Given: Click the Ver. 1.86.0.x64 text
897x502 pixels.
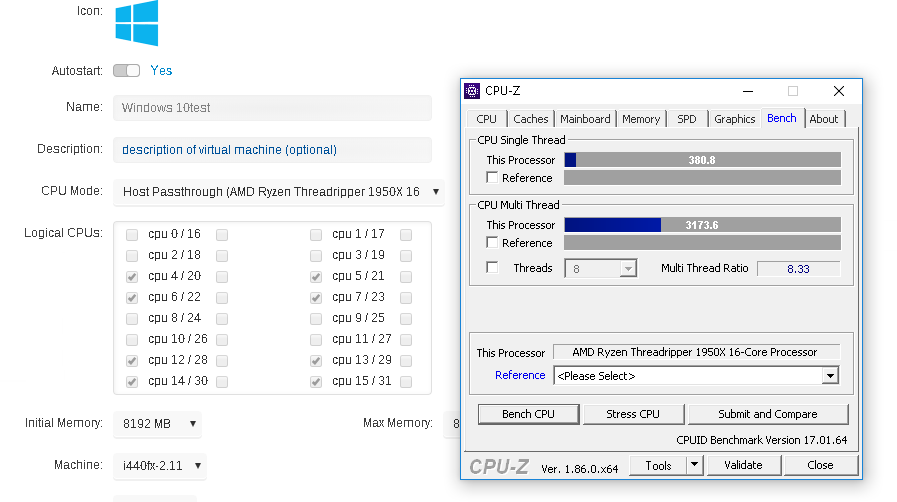Looking at the screenshot, I should pos(580,469).
